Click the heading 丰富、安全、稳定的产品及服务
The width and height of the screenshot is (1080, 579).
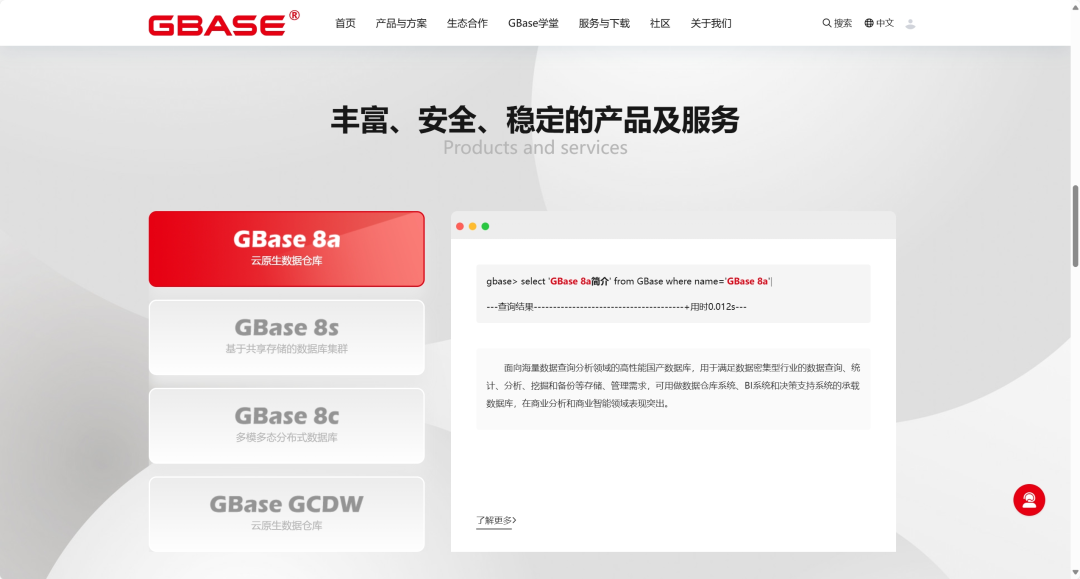(535, 120)
